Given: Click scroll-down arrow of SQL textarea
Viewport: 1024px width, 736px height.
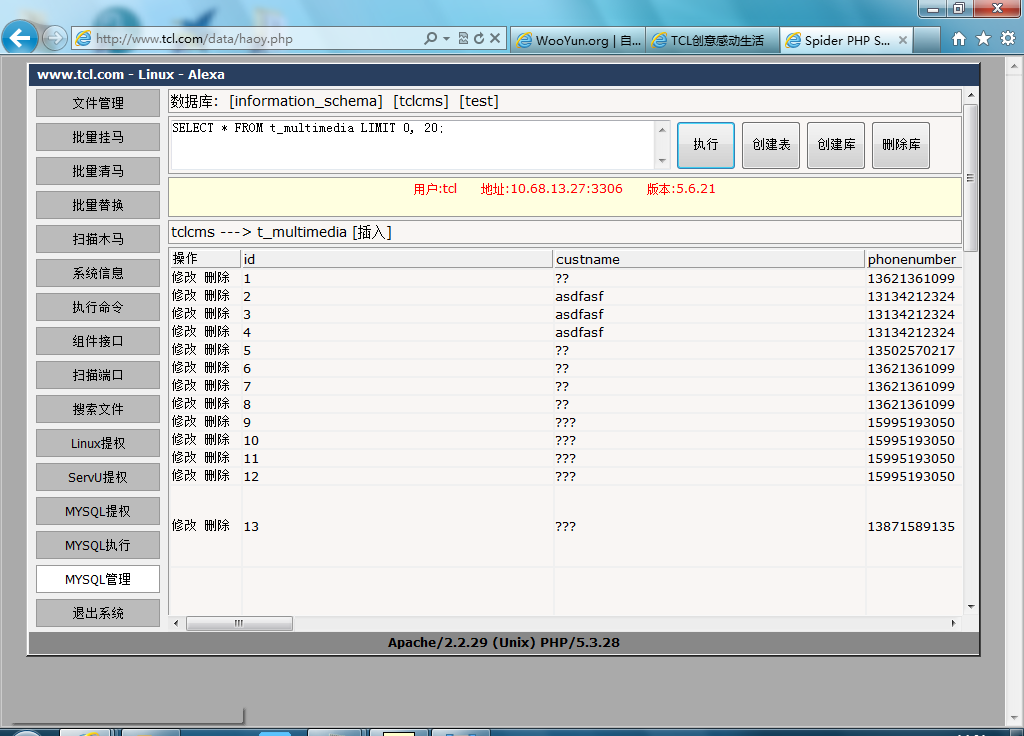Looking at the screenshot, I should click(x=662, y=161).
